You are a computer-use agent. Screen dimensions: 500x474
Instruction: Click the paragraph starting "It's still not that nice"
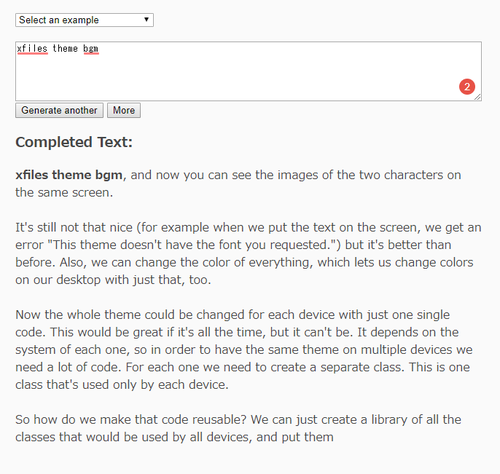coord(248,253)
